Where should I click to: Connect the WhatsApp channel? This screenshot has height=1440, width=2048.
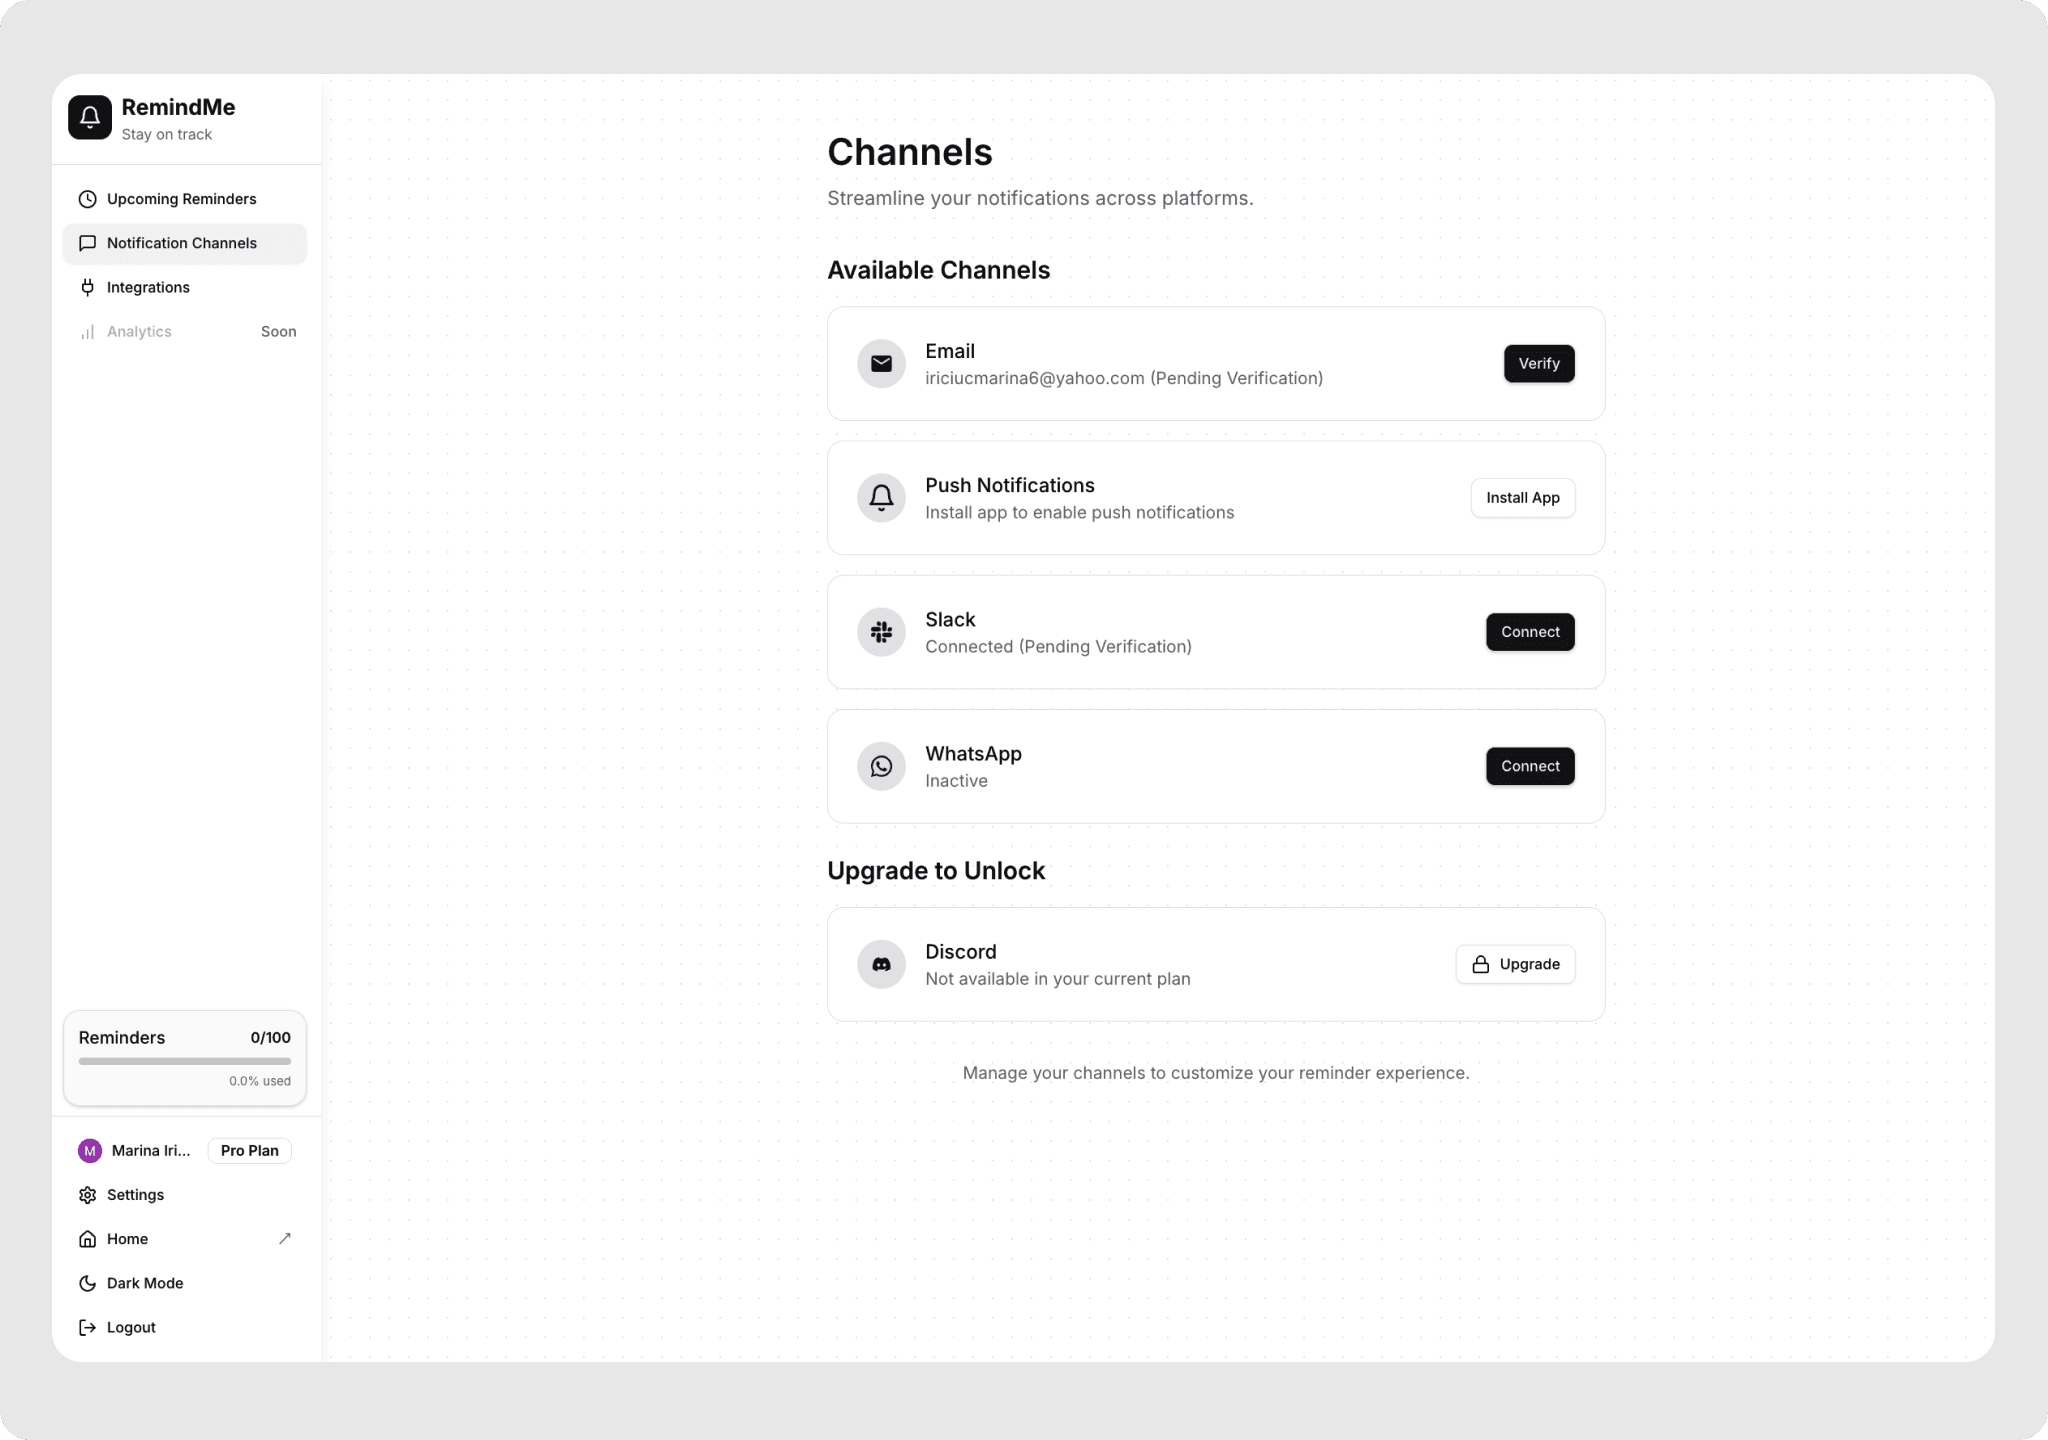[1530, 766]
